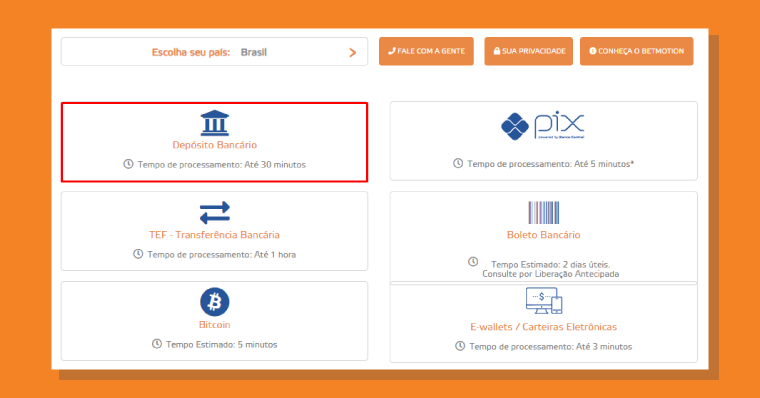
Task: Click the transfer arrows icon for TEF
Action: pos(215,212)
